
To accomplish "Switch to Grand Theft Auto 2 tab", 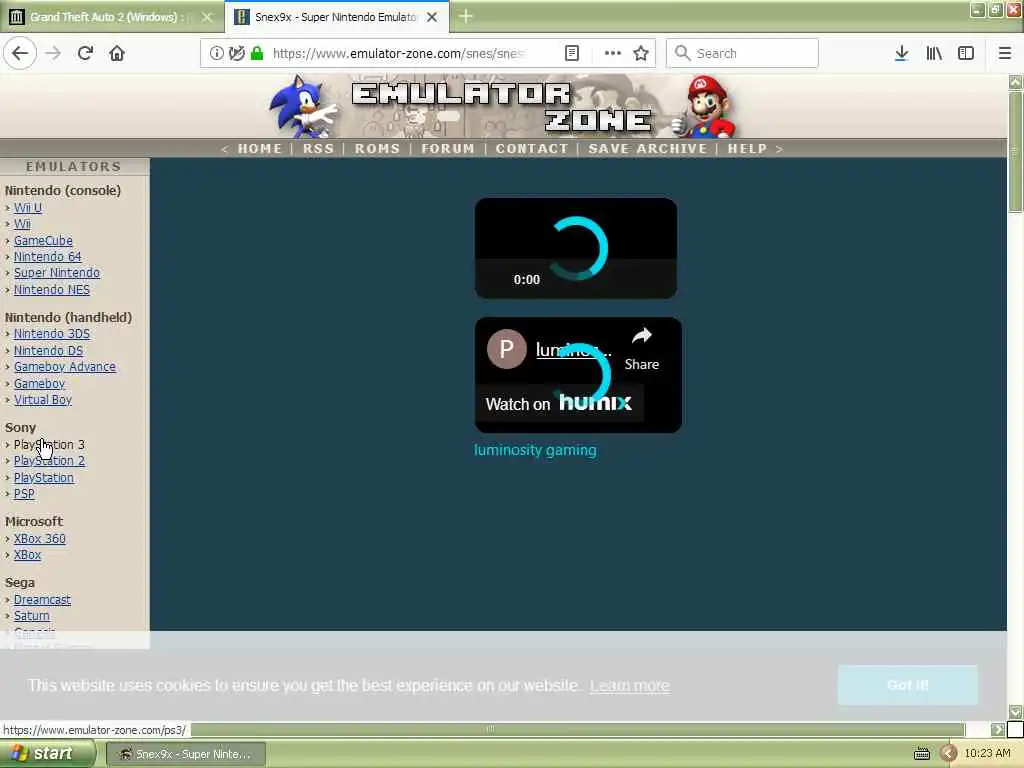I will click(x=111, y=17).
